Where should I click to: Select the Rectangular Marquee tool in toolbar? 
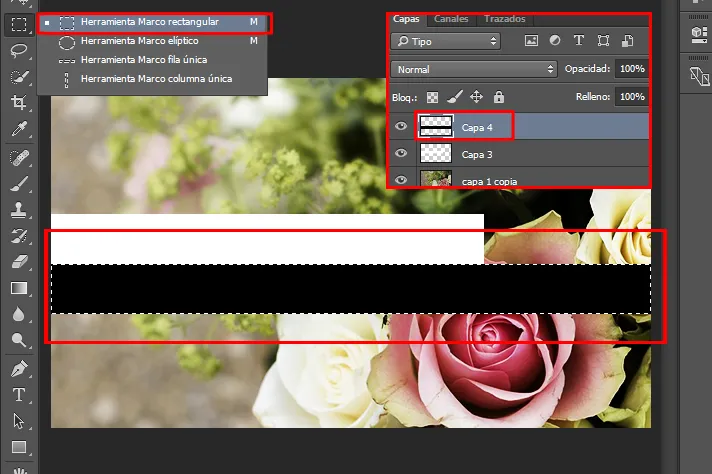pyautogui.click(x=19, y=24)
